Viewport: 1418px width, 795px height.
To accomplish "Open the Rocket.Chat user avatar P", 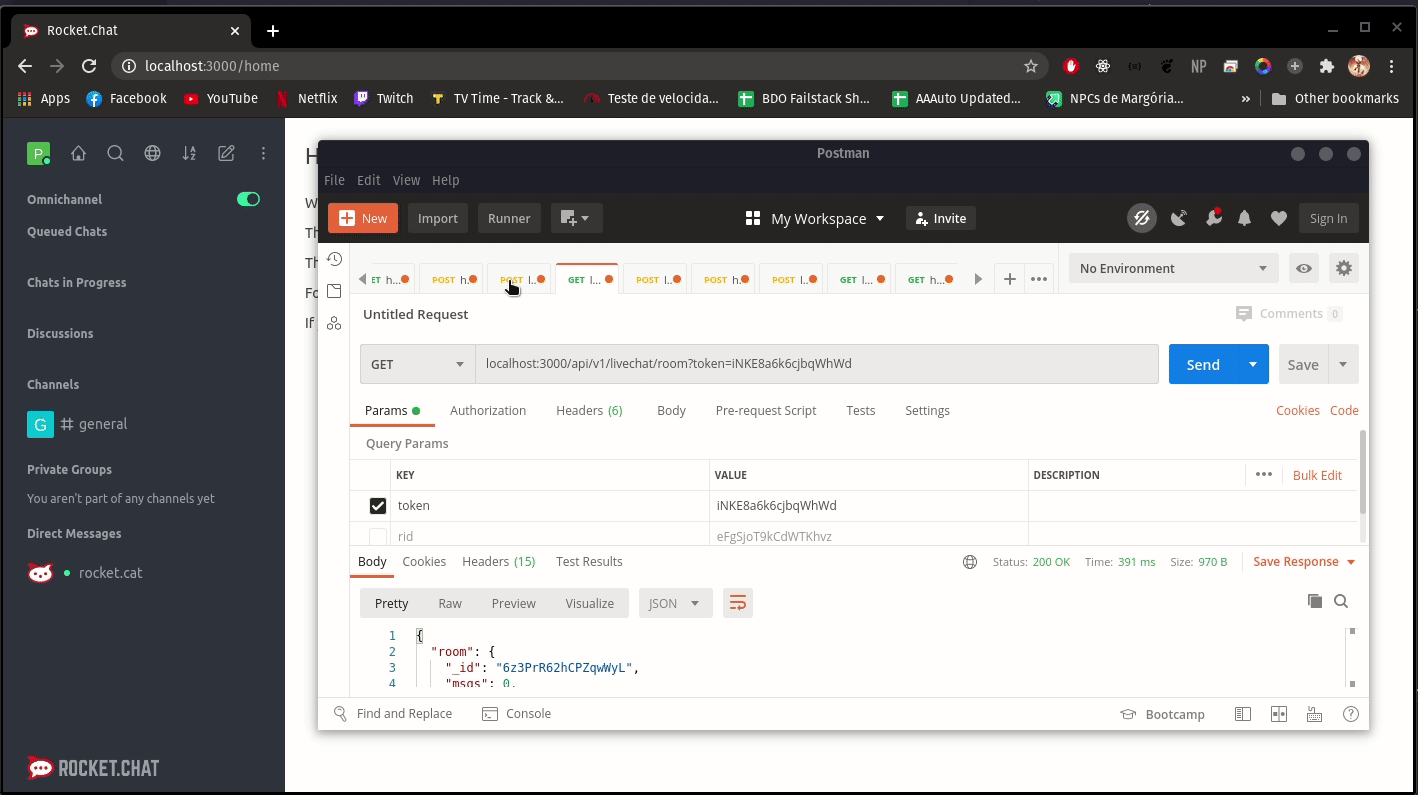I will point(38,153).
